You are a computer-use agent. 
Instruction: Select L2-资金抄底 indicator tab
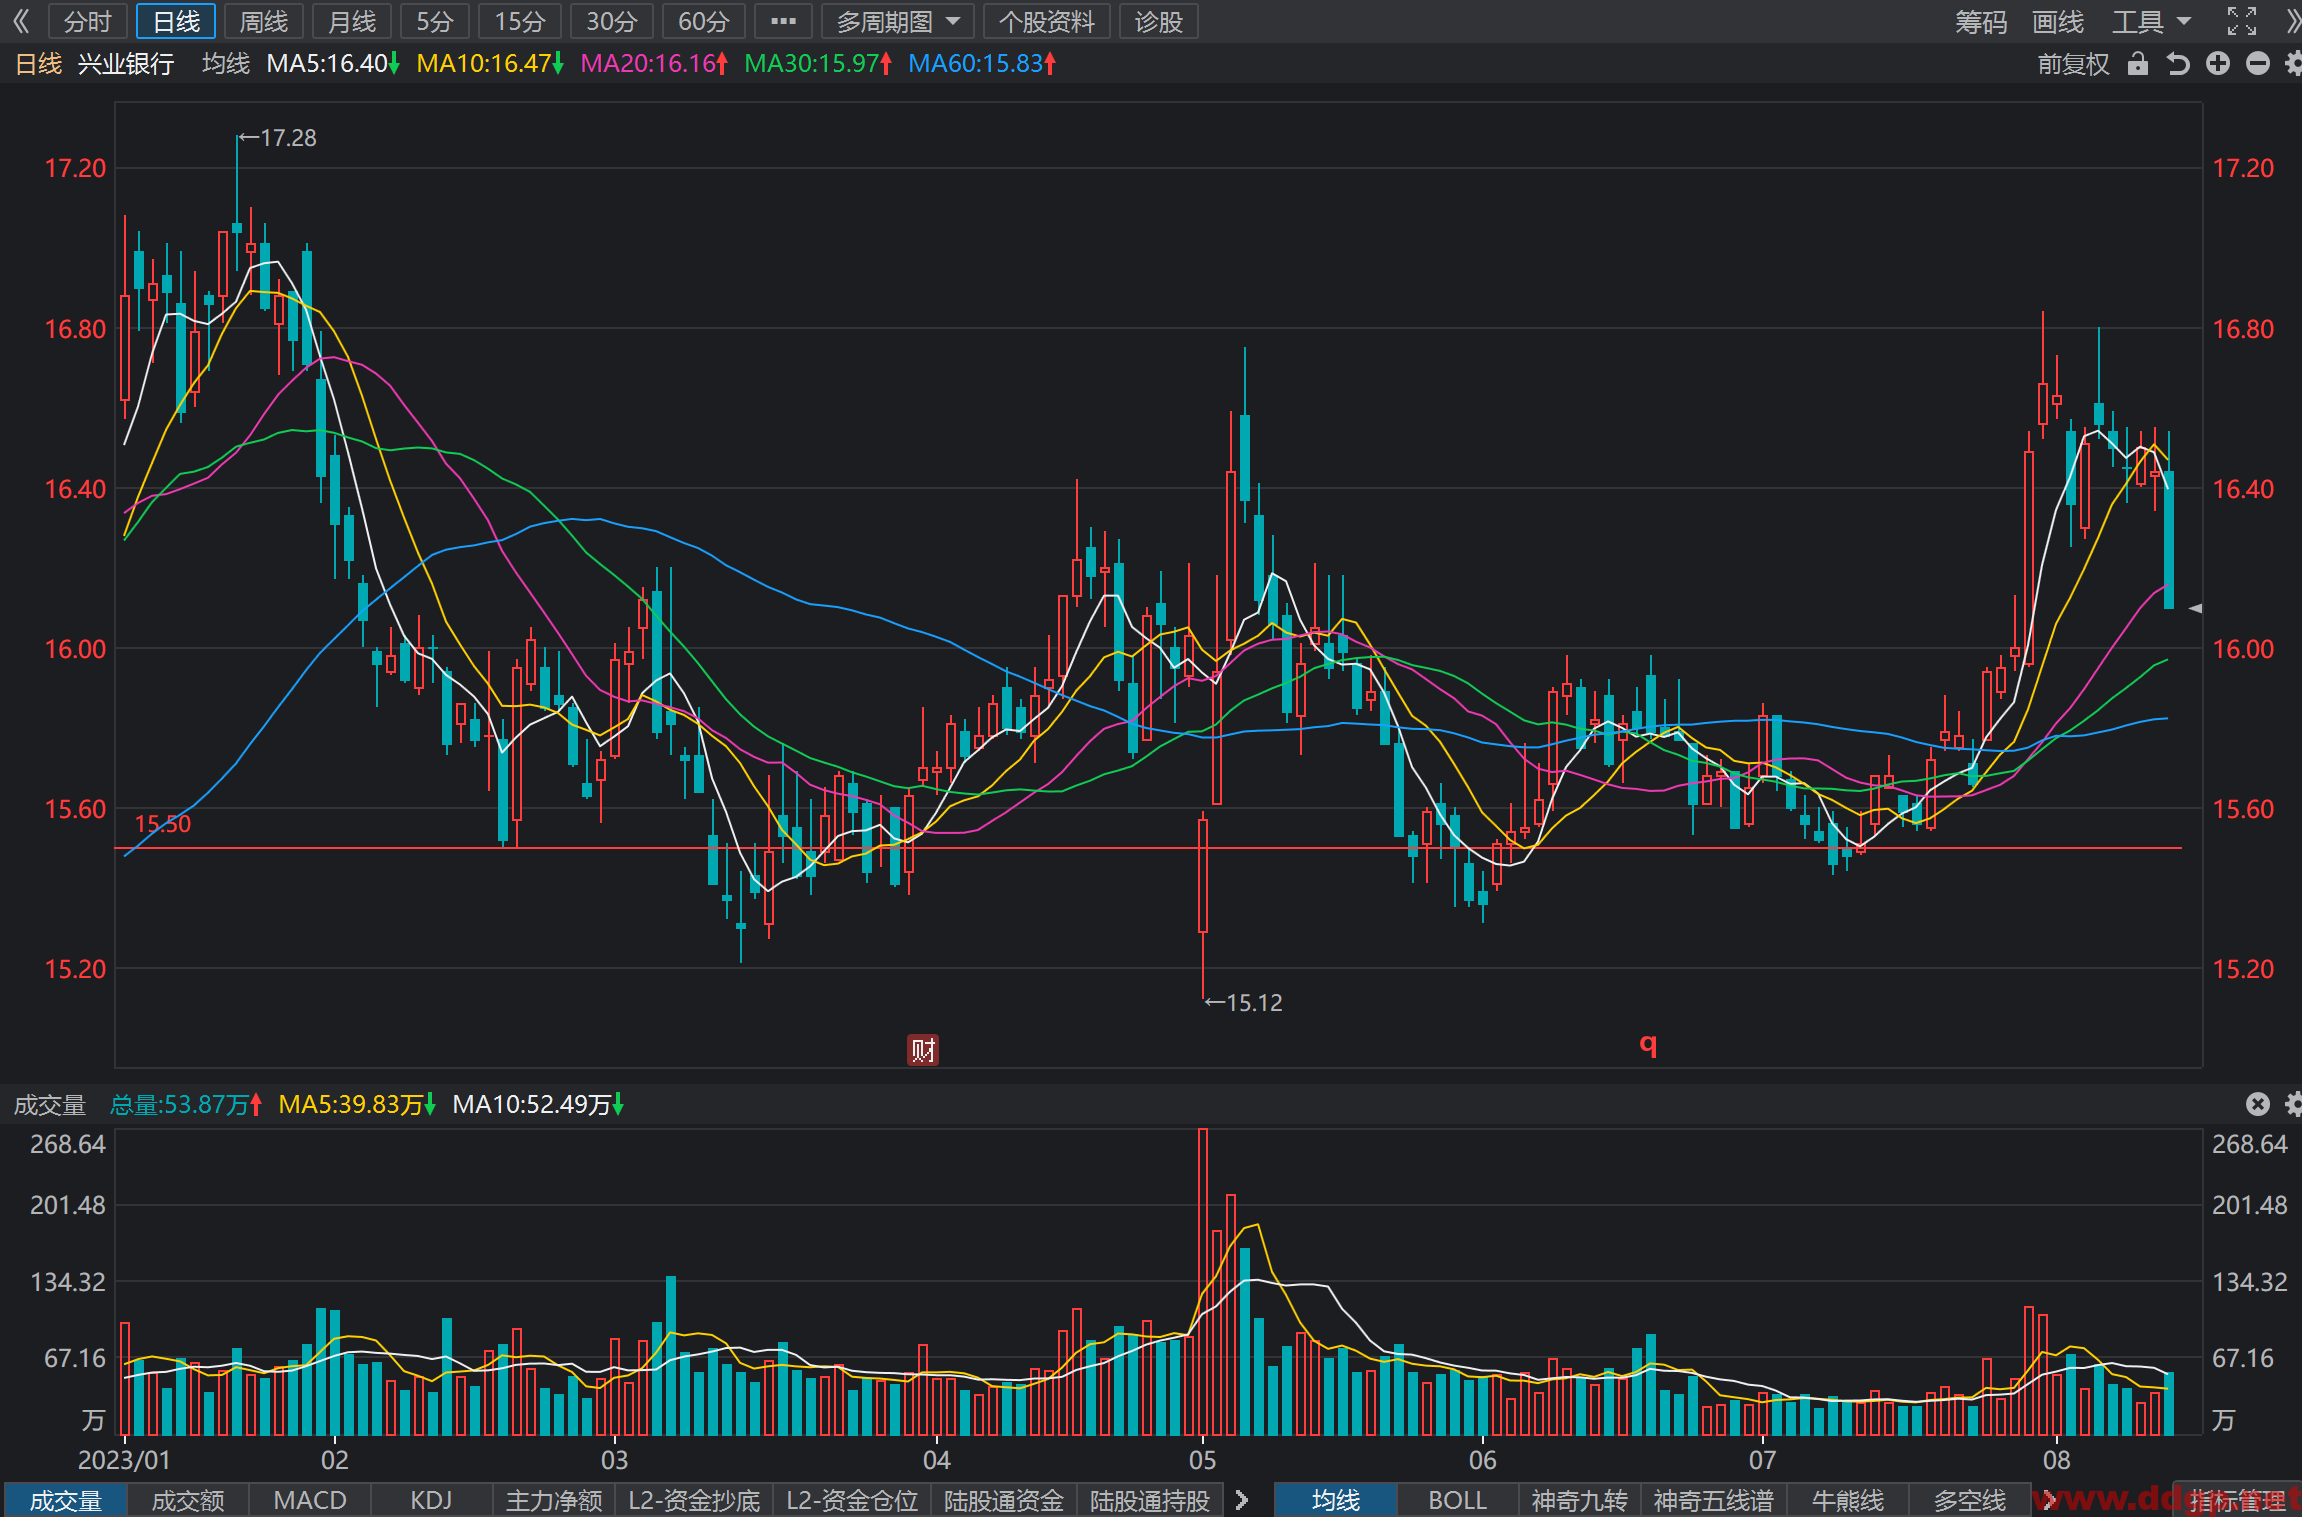694,1500
